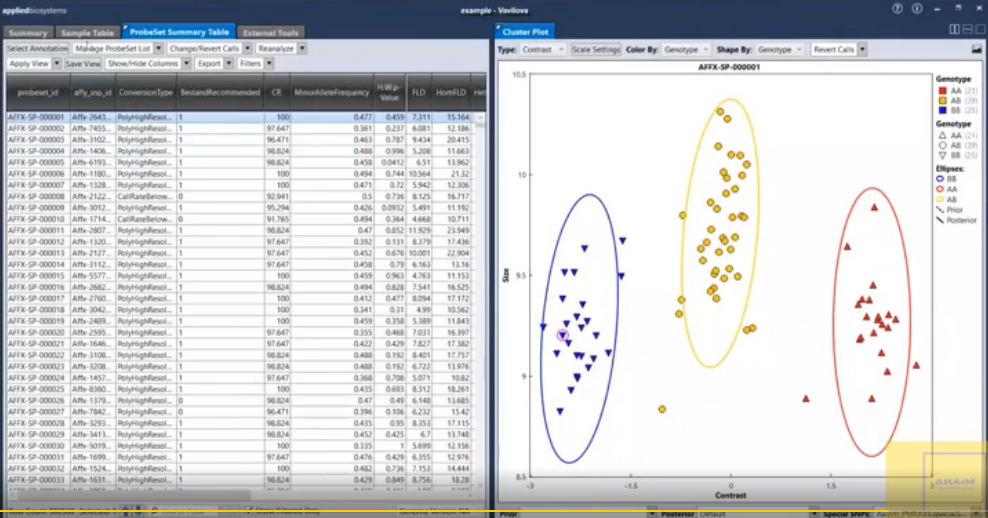
Task: Click the save plot image icon
Action: tap(976, 49)
